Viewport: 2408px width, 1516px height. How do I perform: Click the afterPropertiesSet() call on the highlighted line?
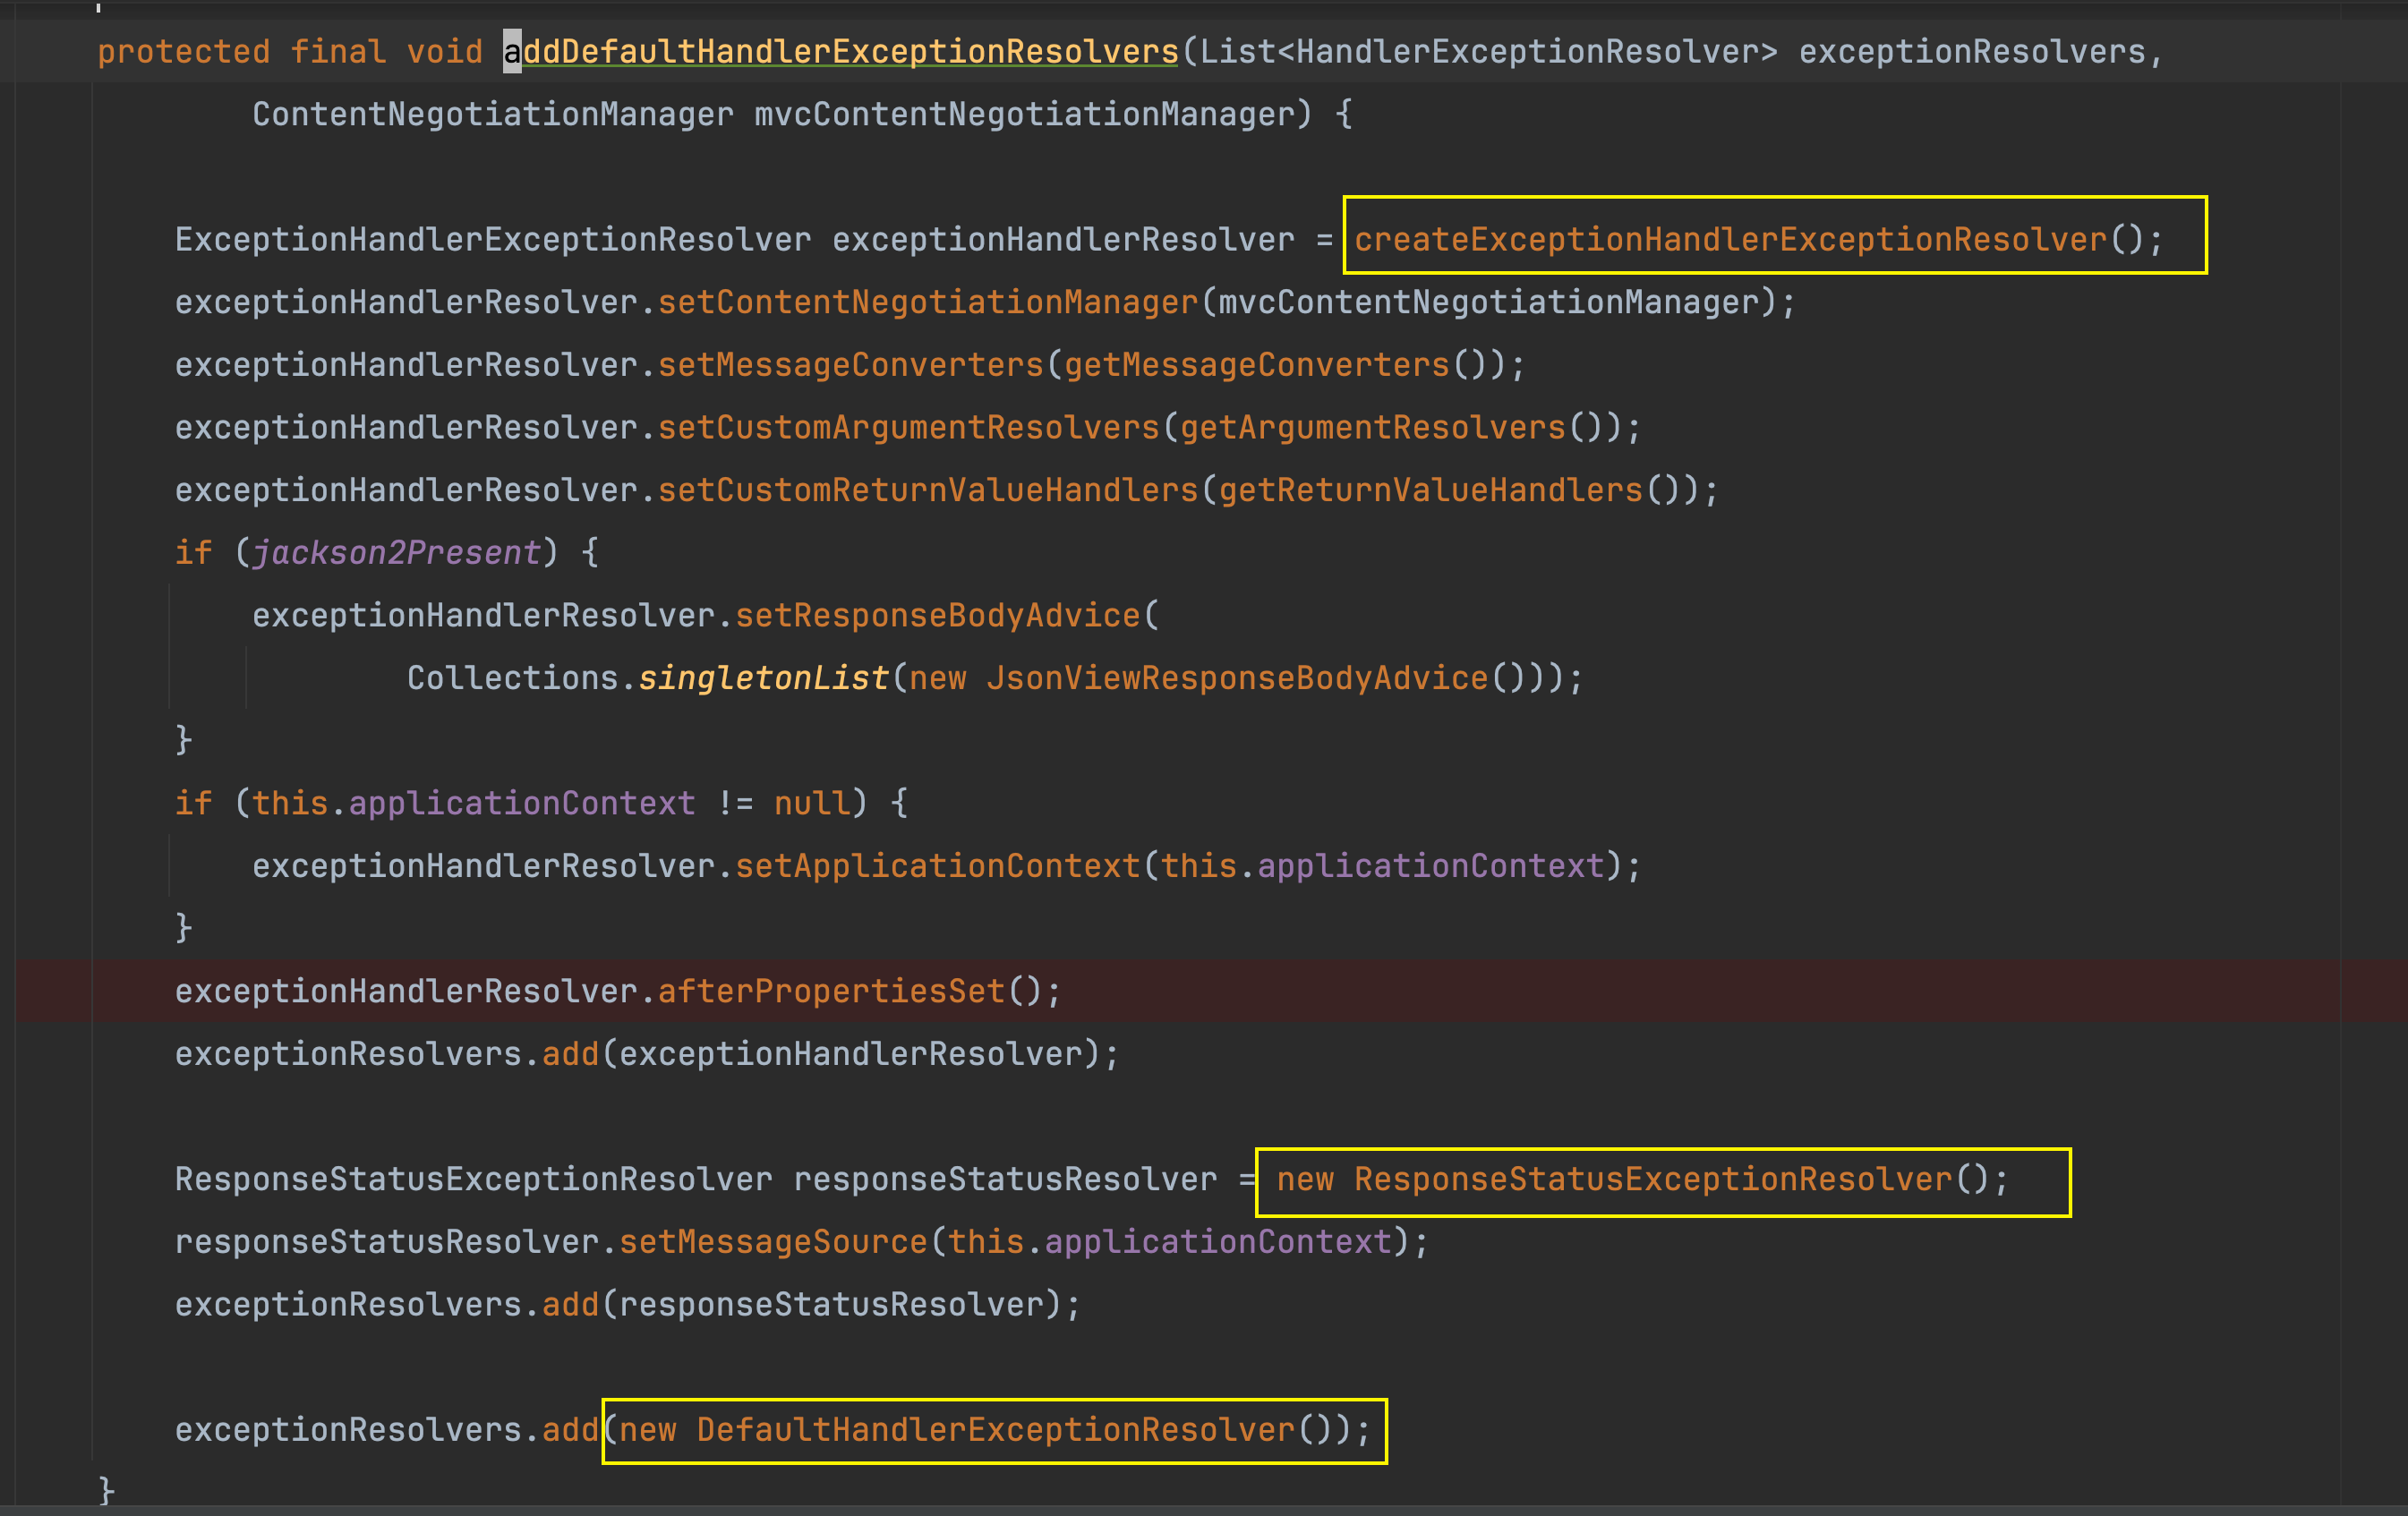point(851,991)
